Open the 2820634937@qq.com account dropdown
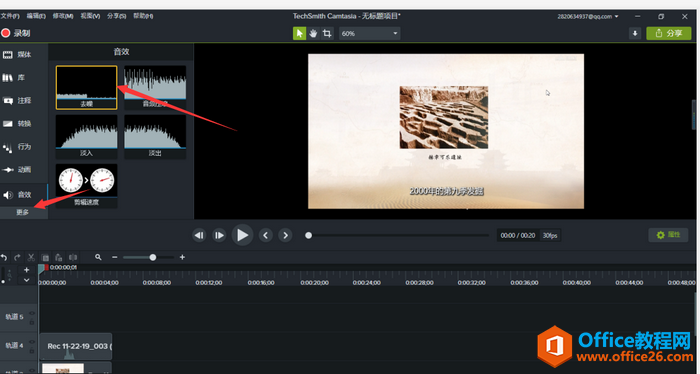This screenshot has height=374, width=700. pos(588,17)
